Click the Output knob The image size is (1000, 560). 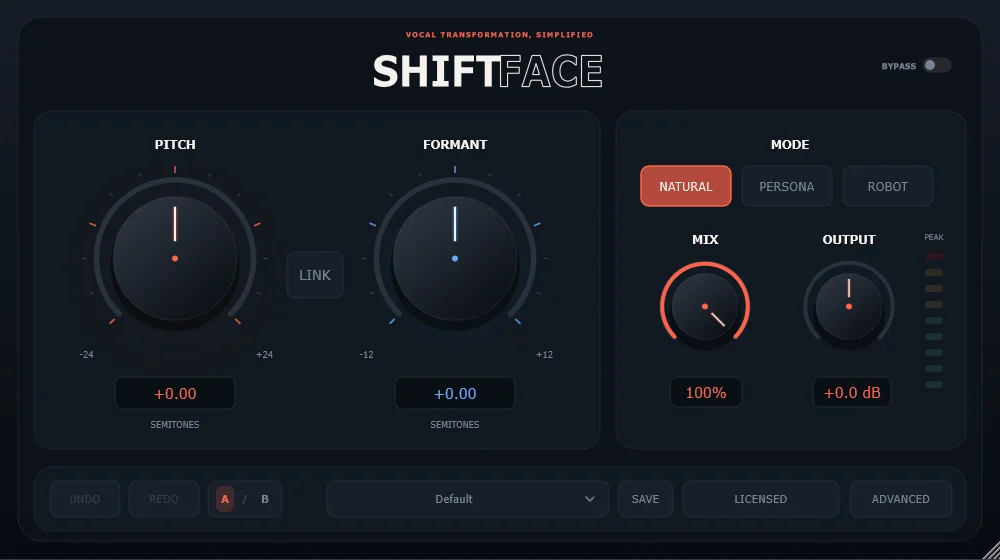click(x=849, y=307)
